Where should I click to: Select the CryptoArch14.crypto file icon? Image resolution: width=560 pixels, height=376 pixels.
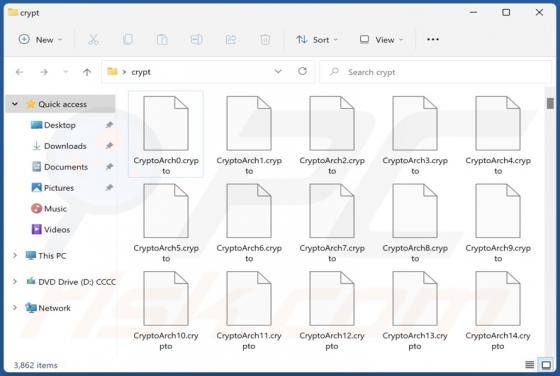pyautogui.click(x=498, y=299)
